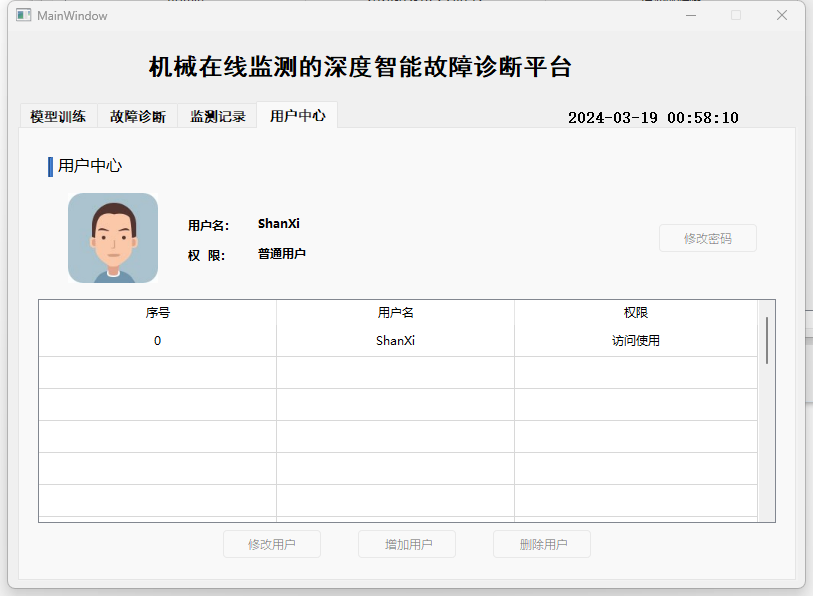Screen dimensions: 813x596
Task: Click the 删除用户 button
Action: click(x=543, y=545)
